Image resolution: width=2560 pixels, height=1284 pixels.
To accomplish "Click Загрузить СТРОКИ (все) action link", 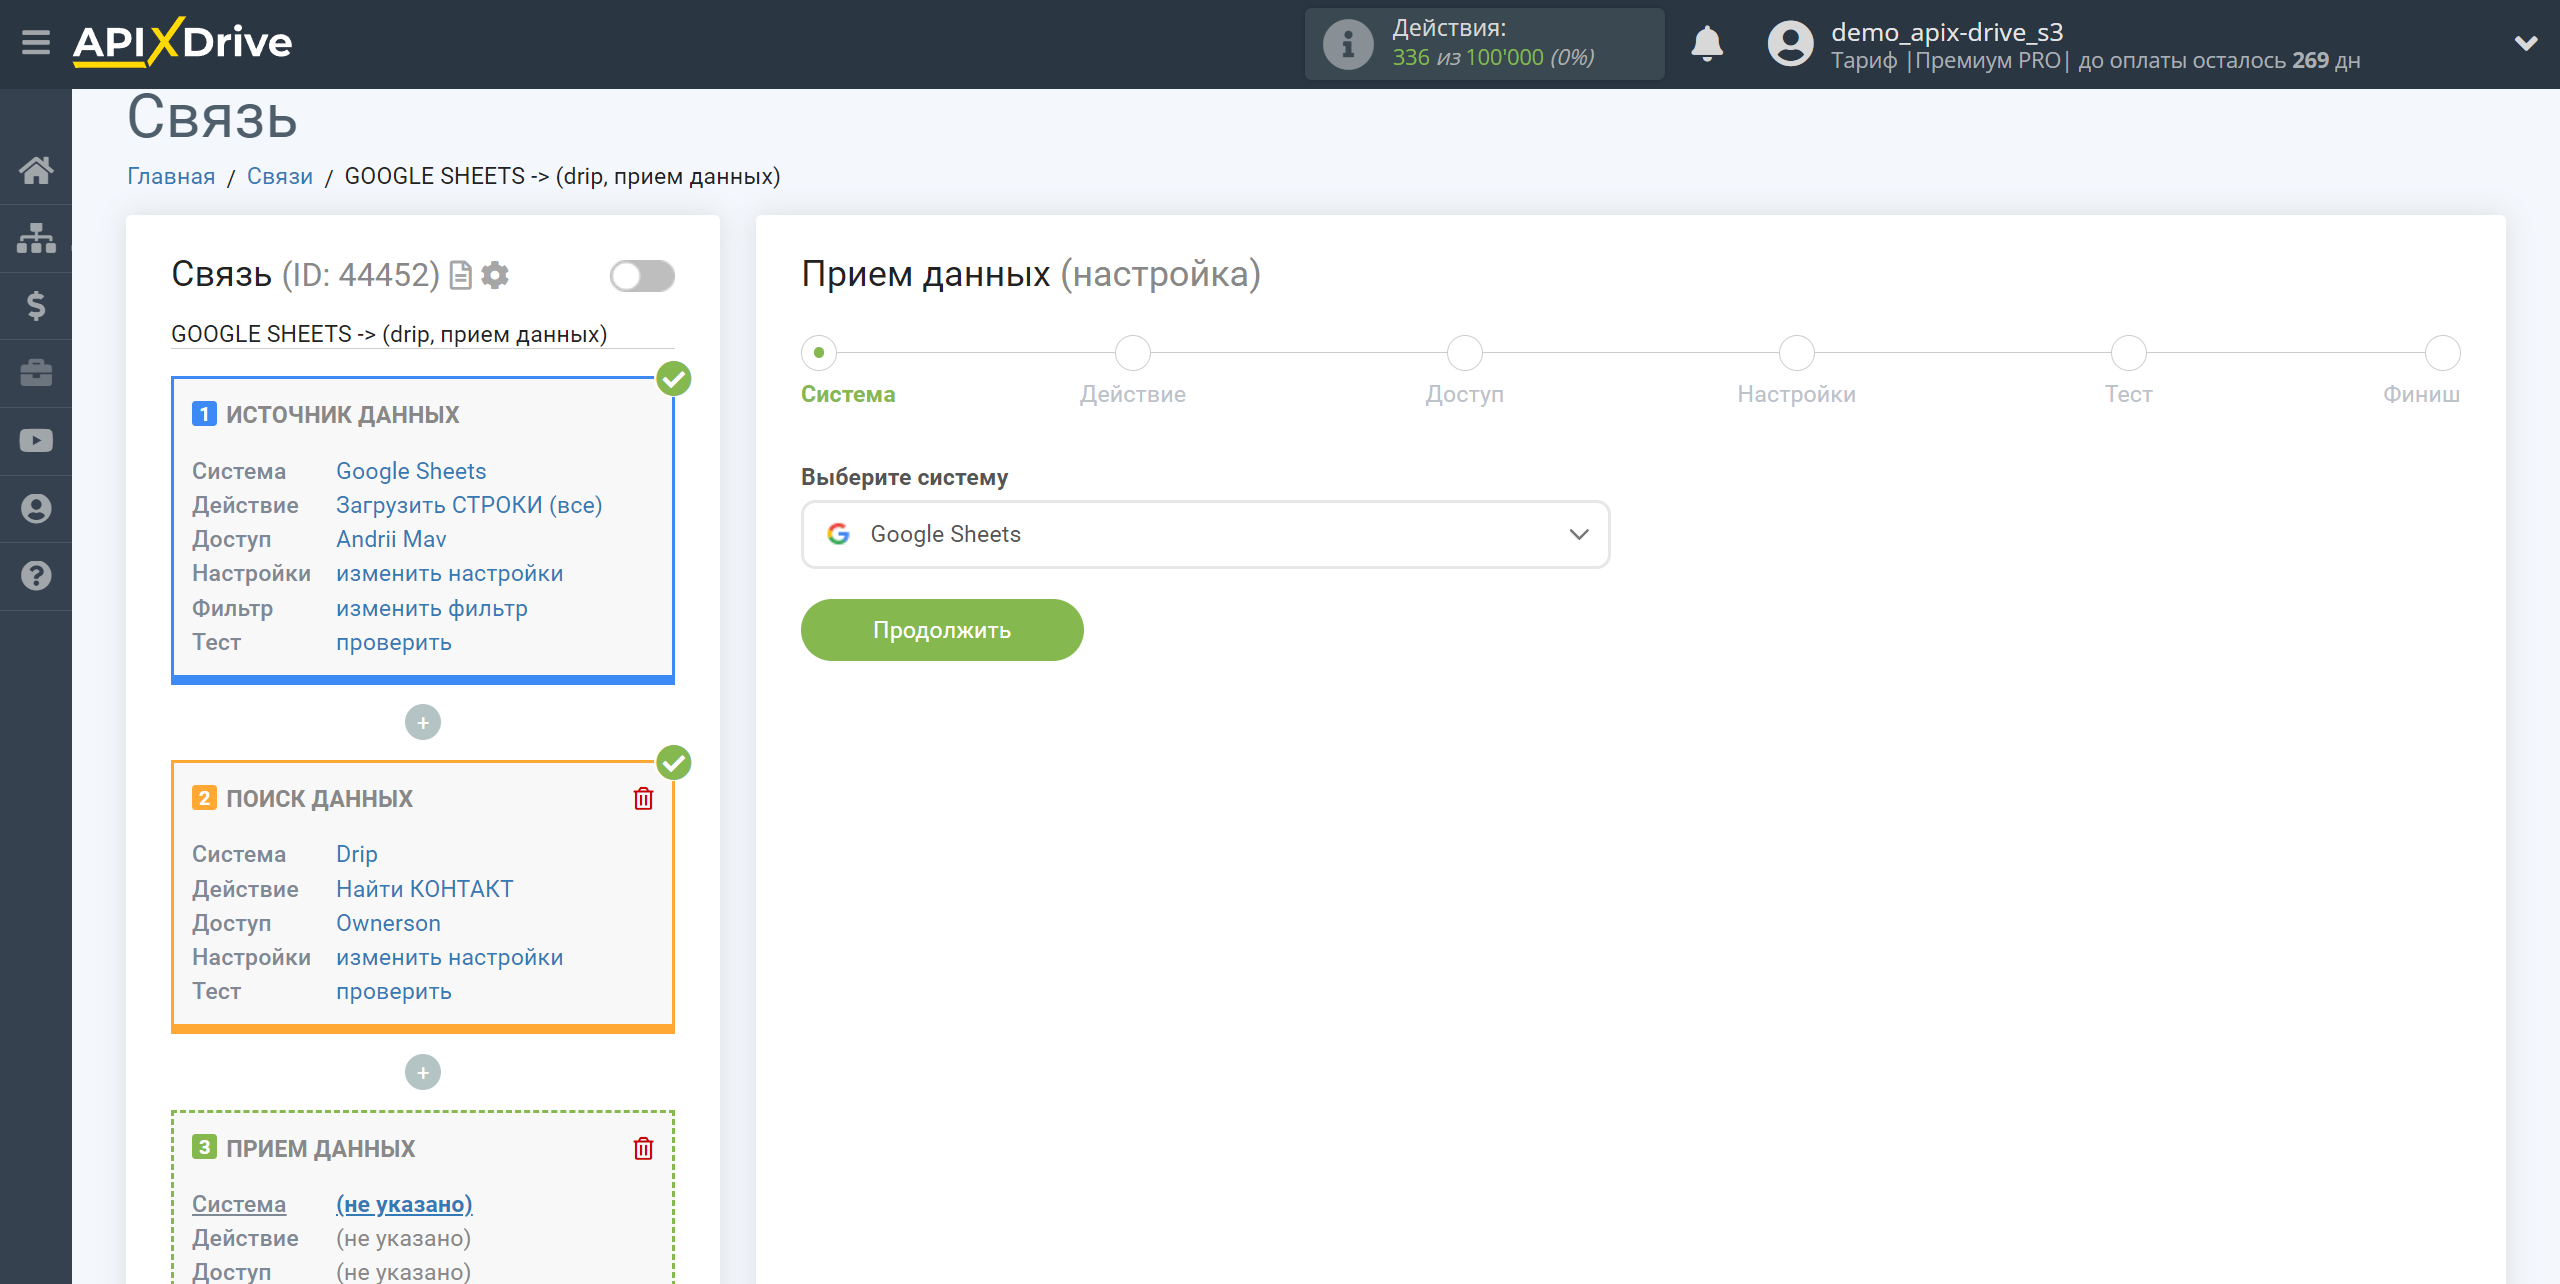I will (469, 505).
